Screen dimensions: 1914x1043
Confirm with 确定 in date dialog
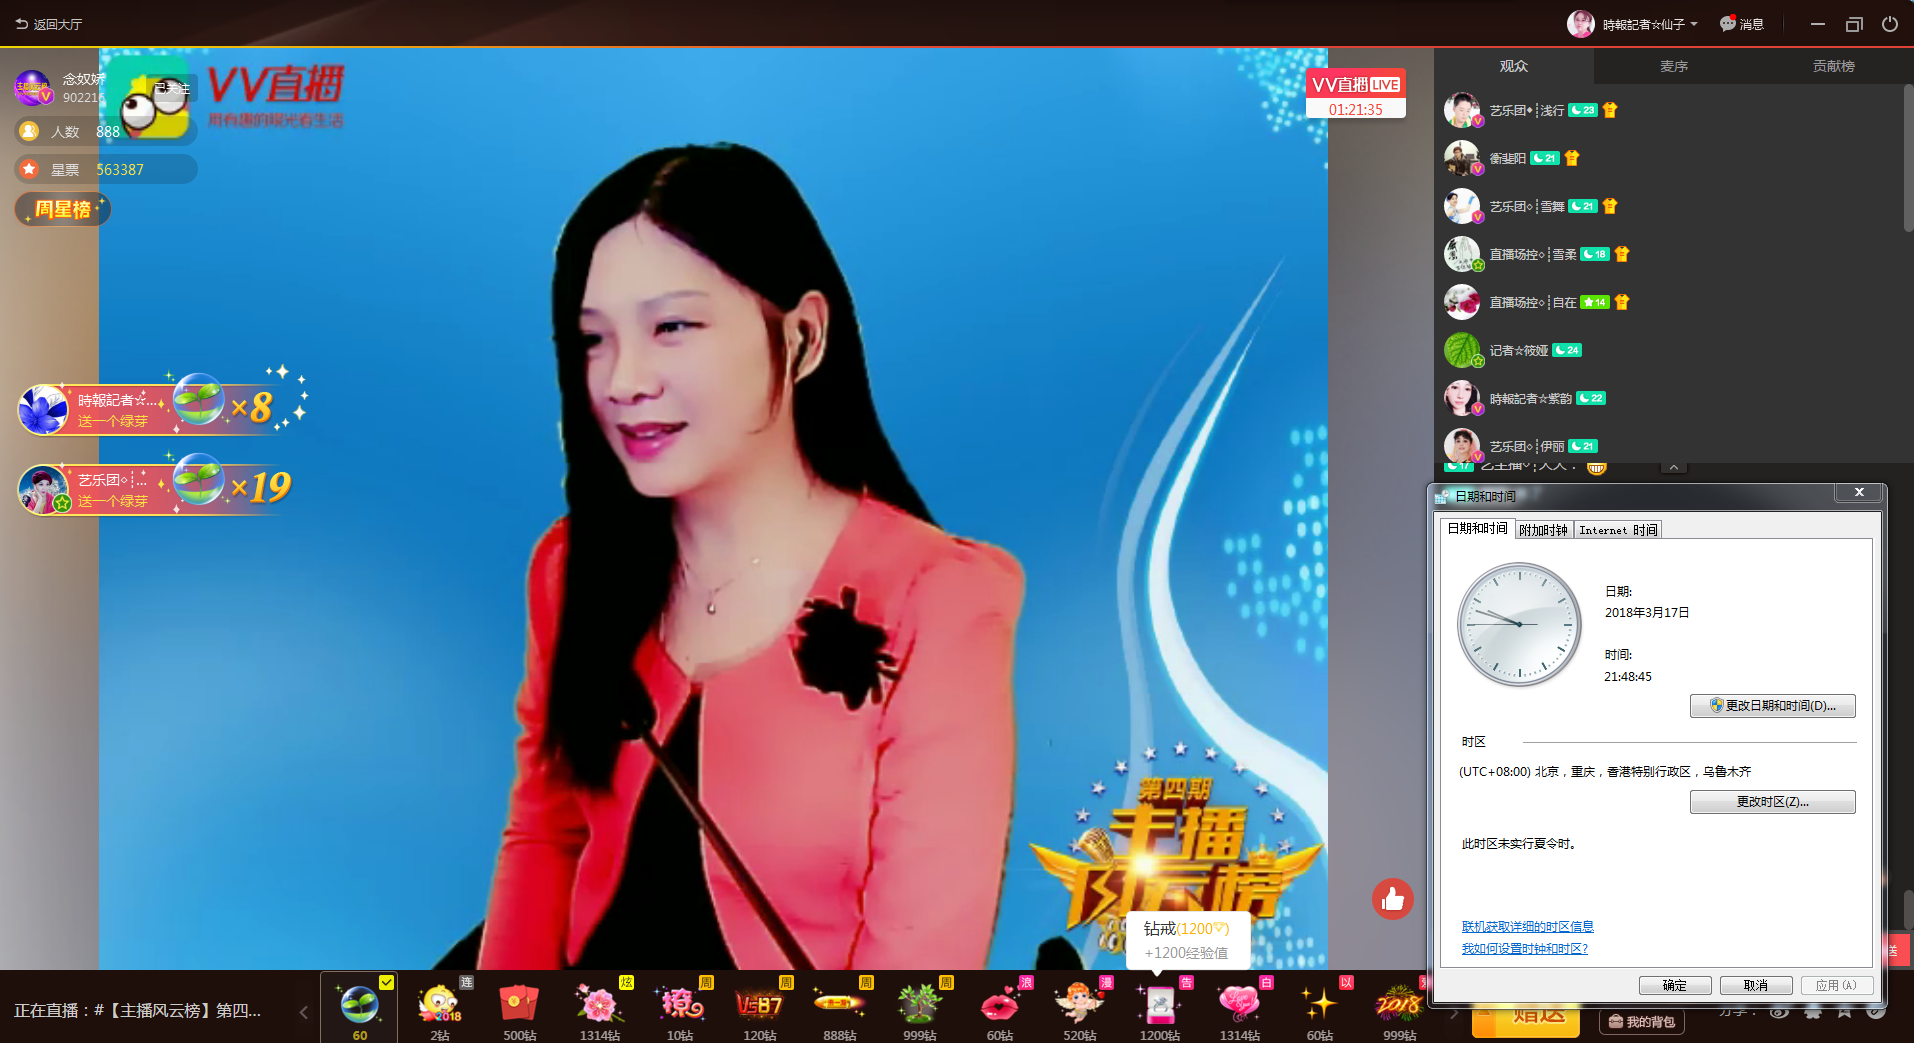point(1675,986)
